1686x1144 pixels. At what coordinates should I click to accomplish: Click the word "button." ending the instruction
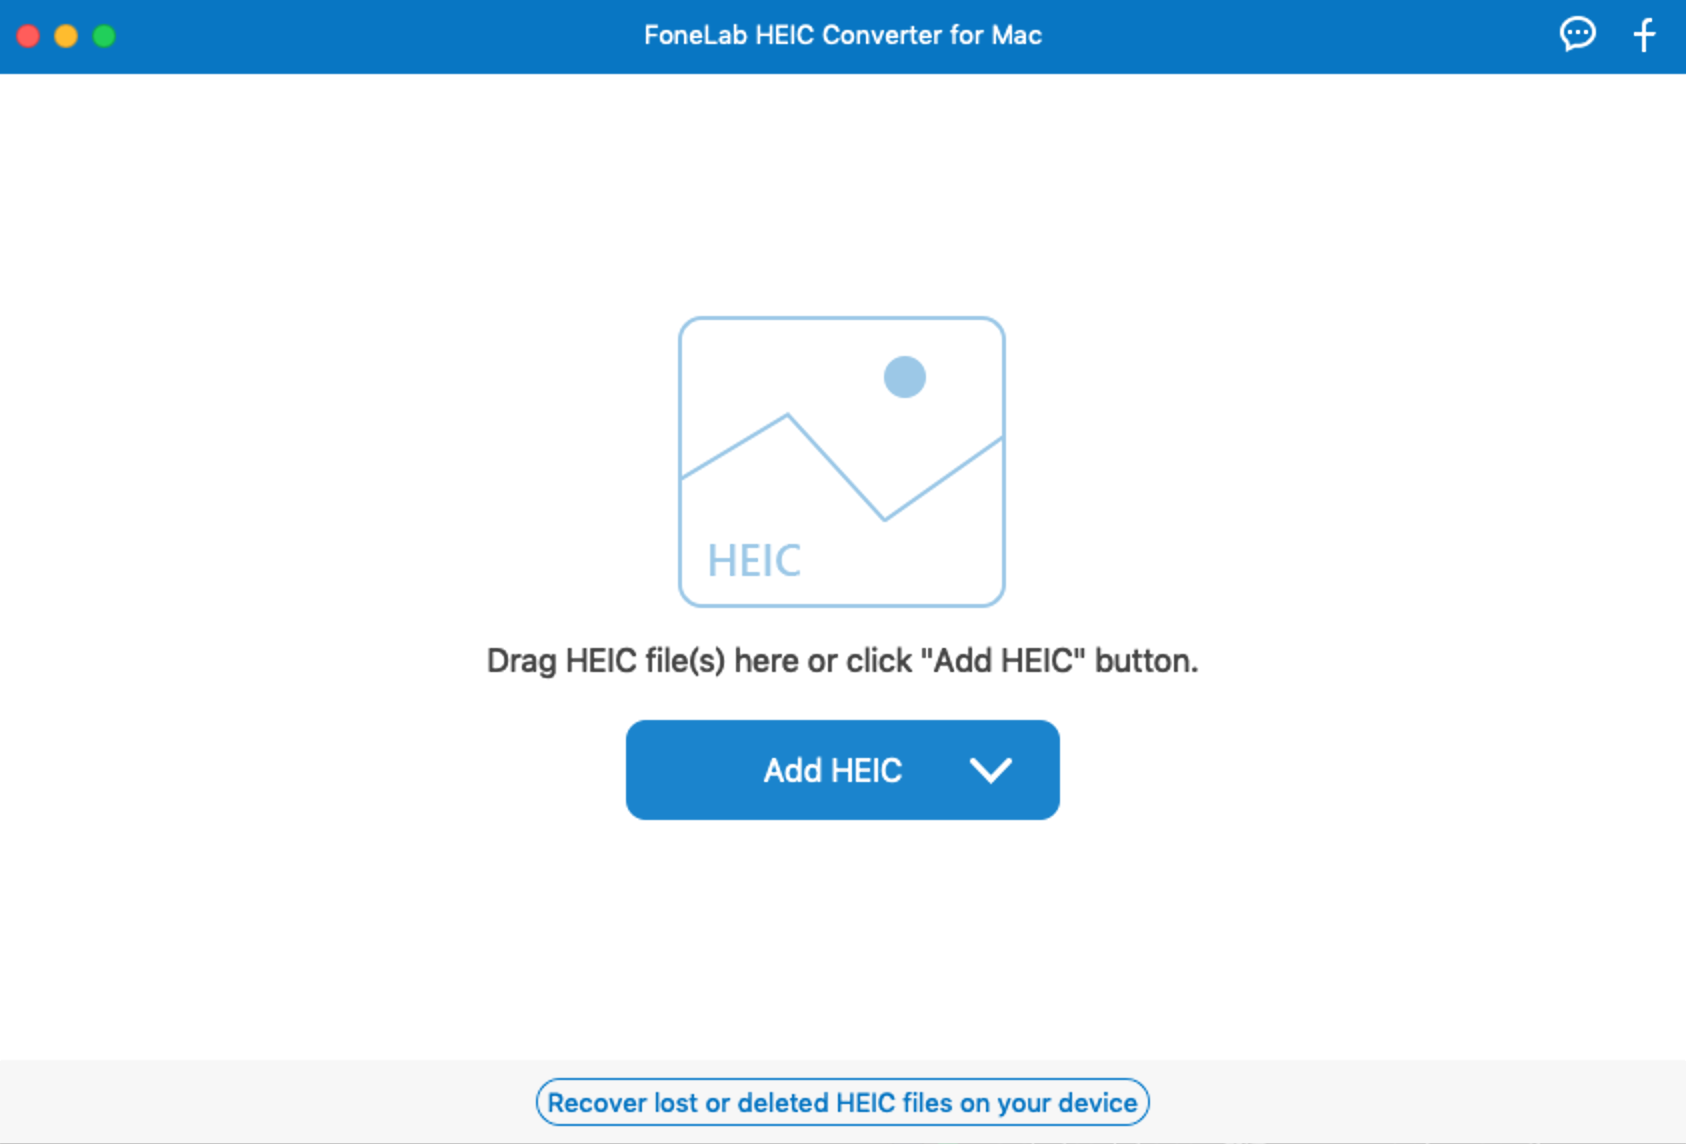(x=1147, y=661)
